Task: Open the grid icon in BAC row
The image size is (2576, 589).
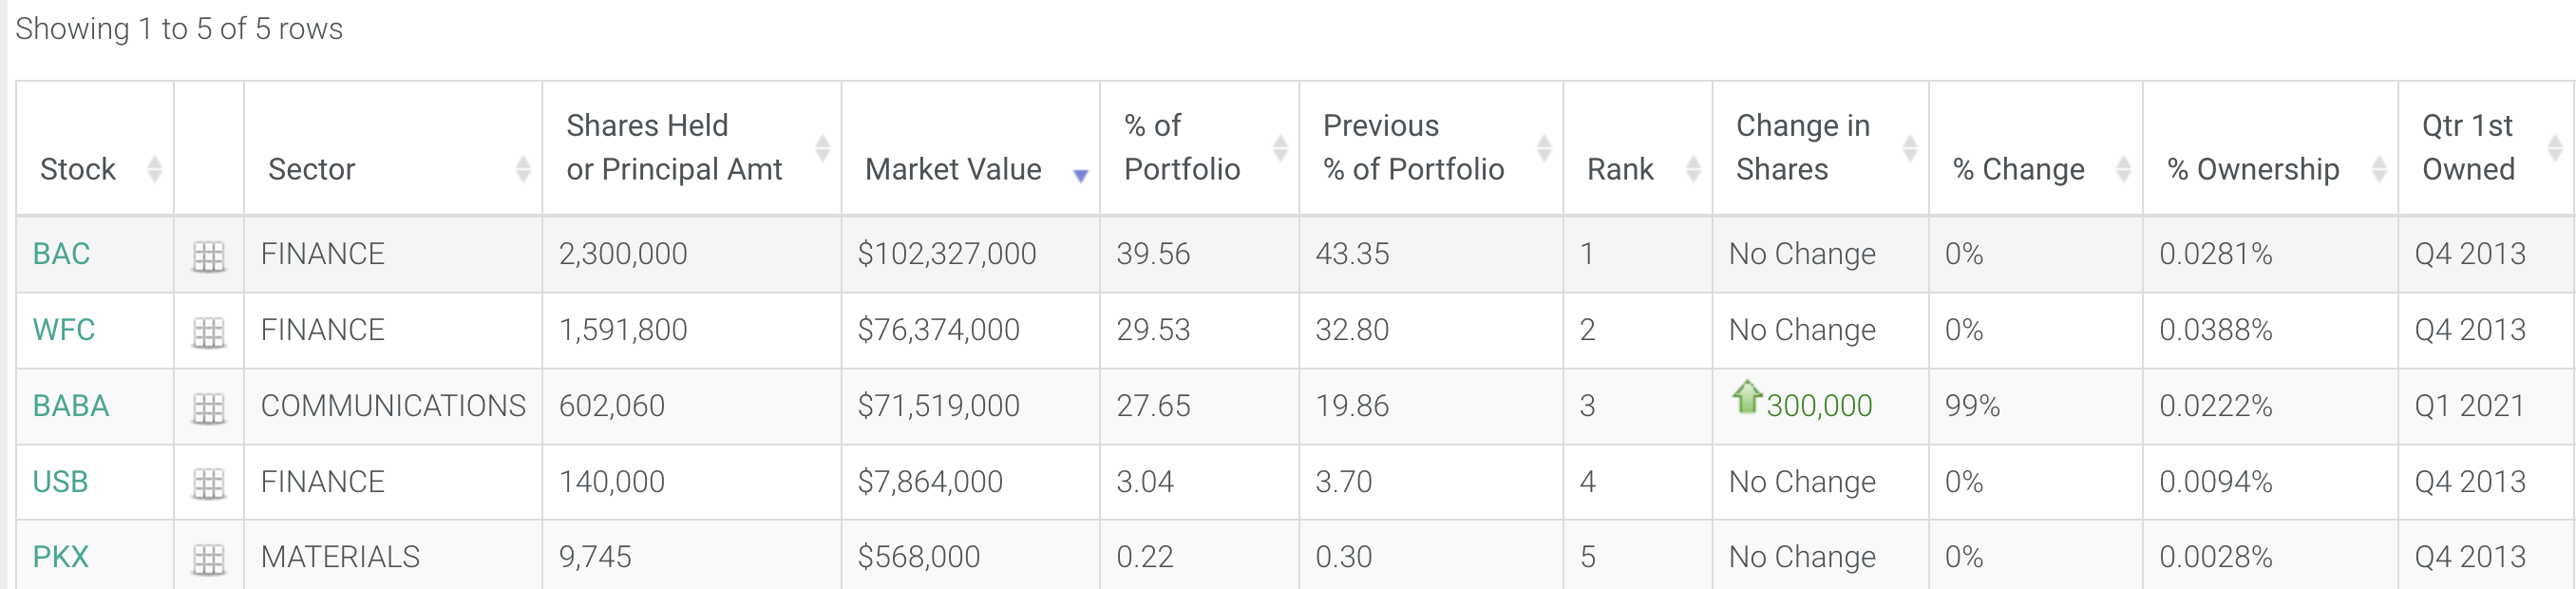Action: [x=208, y=256]
